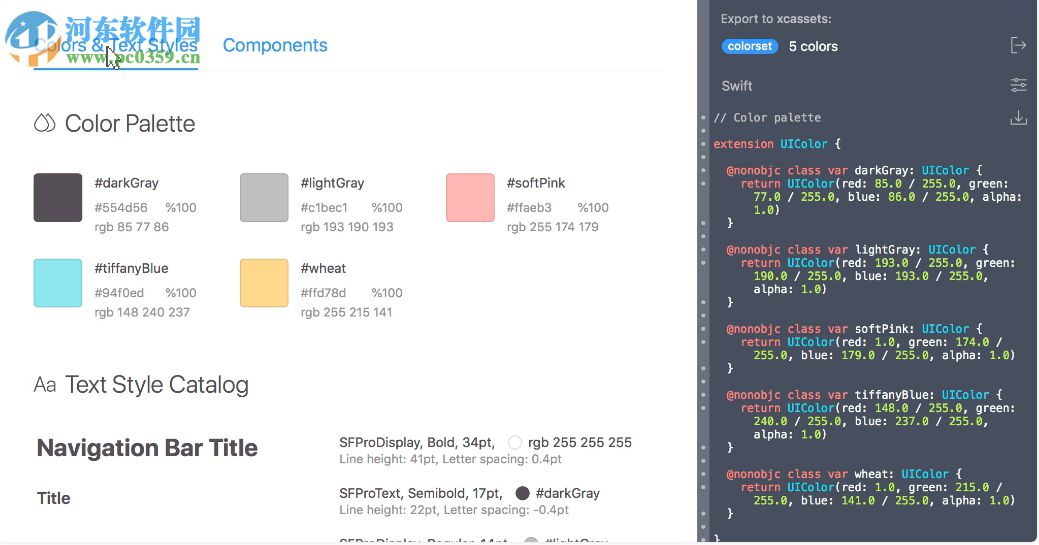1039x545 pixels.
Task: Download the Color palette code snippet
Action: (x=1018, y=118)
